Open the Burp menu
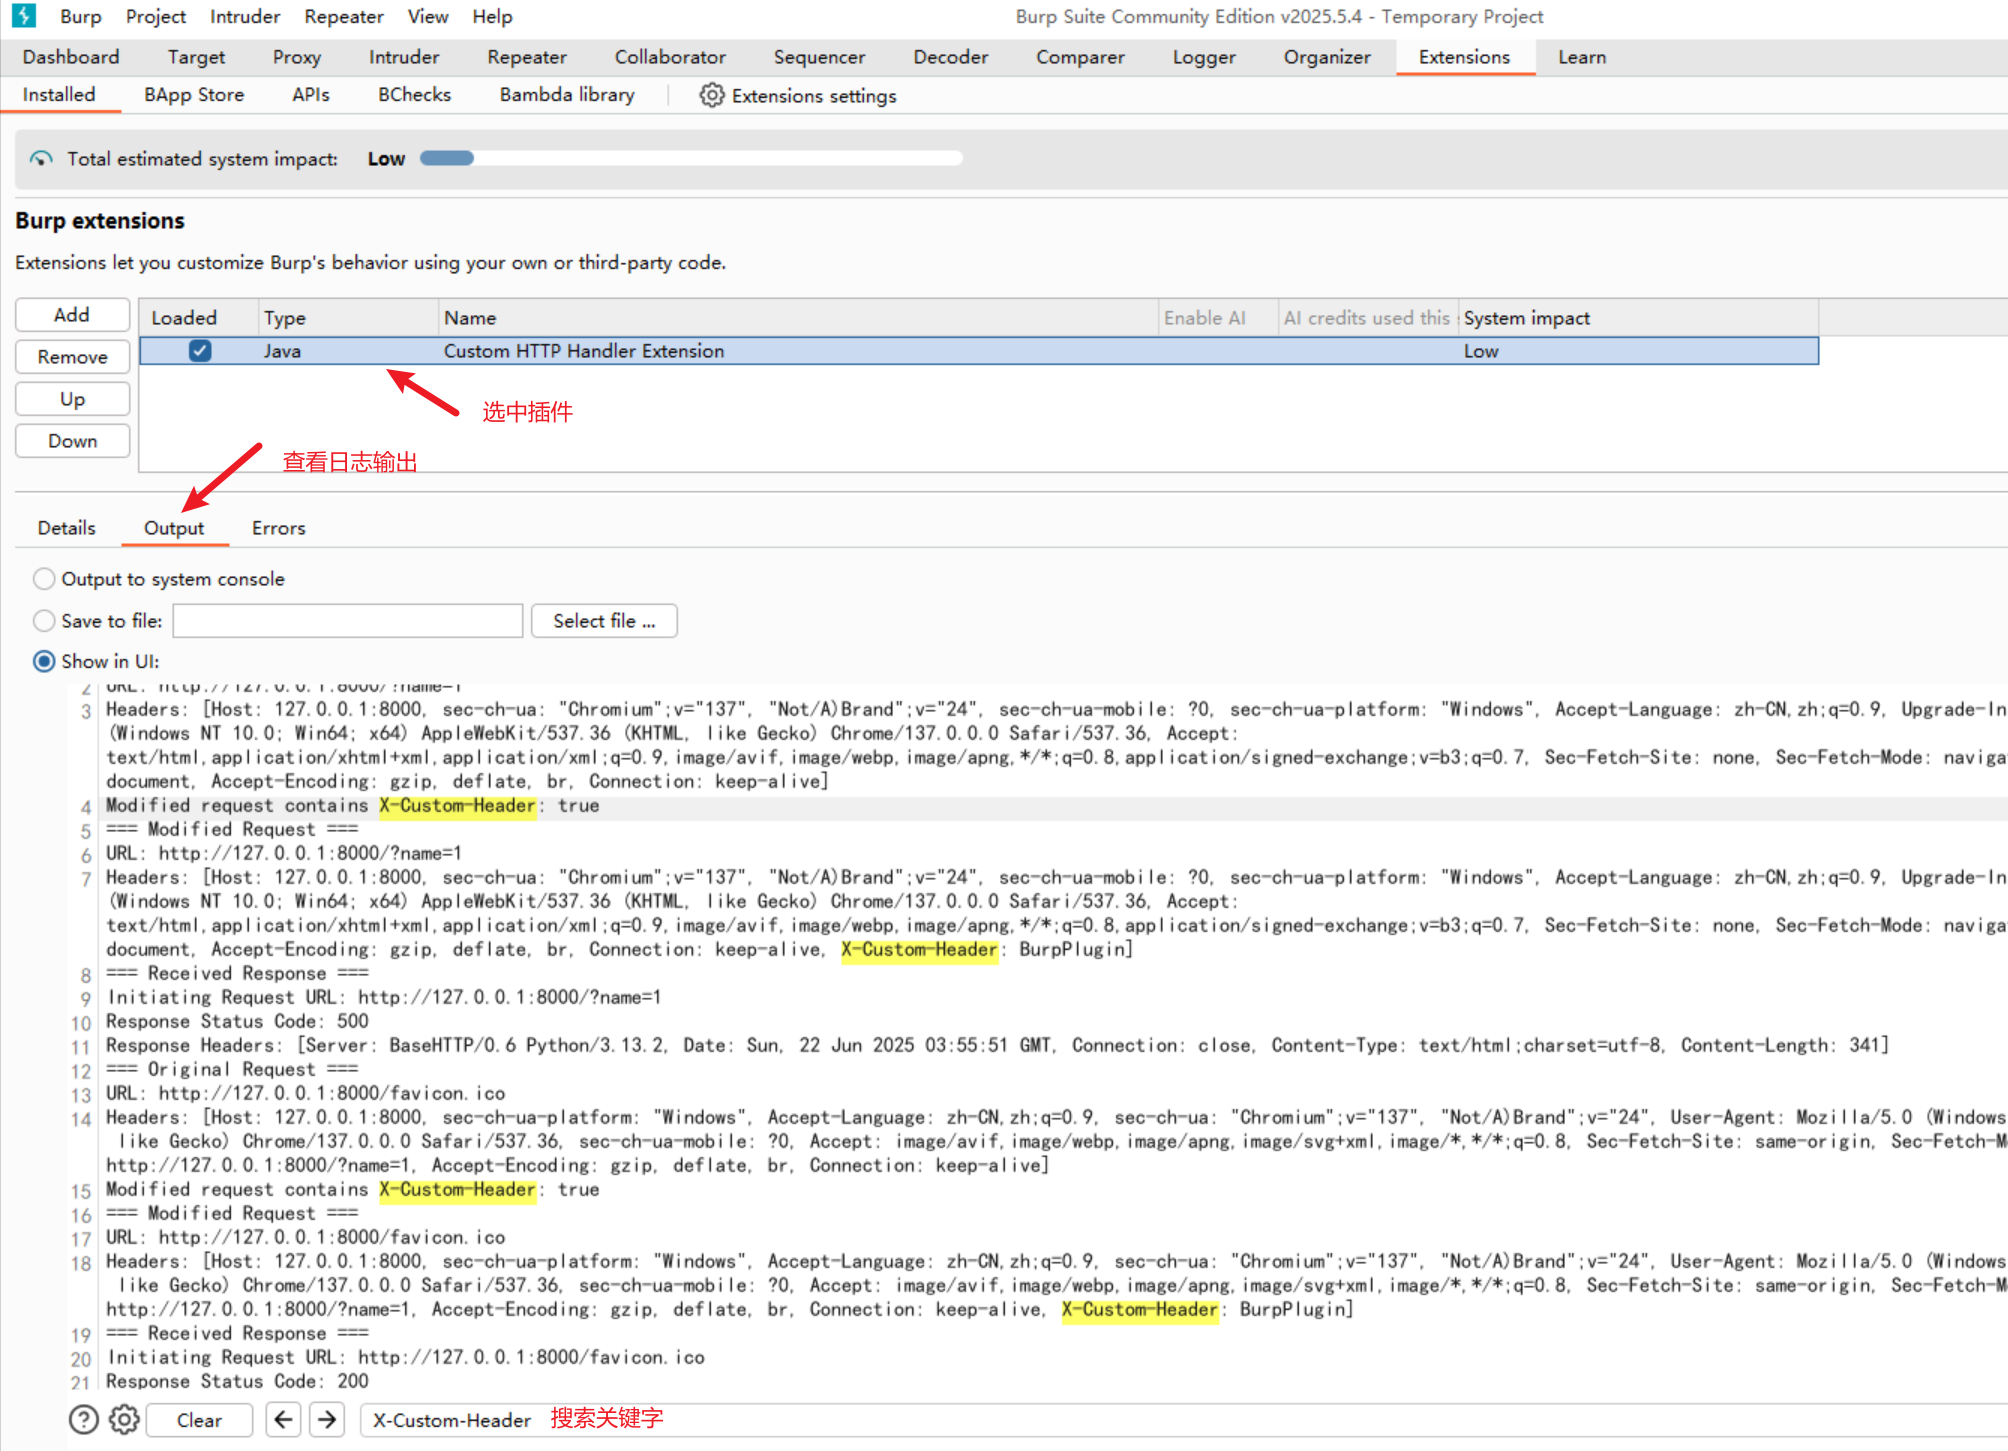The width and height of the screenshot is (2008, 1451). [x=81, y=16]
